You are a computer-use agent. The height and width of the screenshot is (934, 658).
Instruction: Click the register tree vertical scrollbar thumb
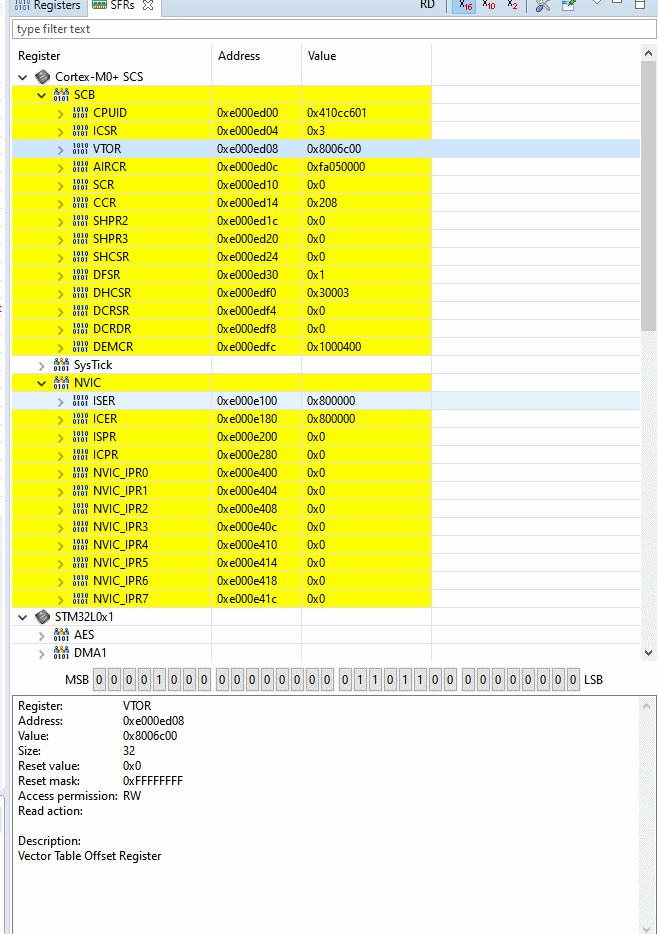(648, 195)
